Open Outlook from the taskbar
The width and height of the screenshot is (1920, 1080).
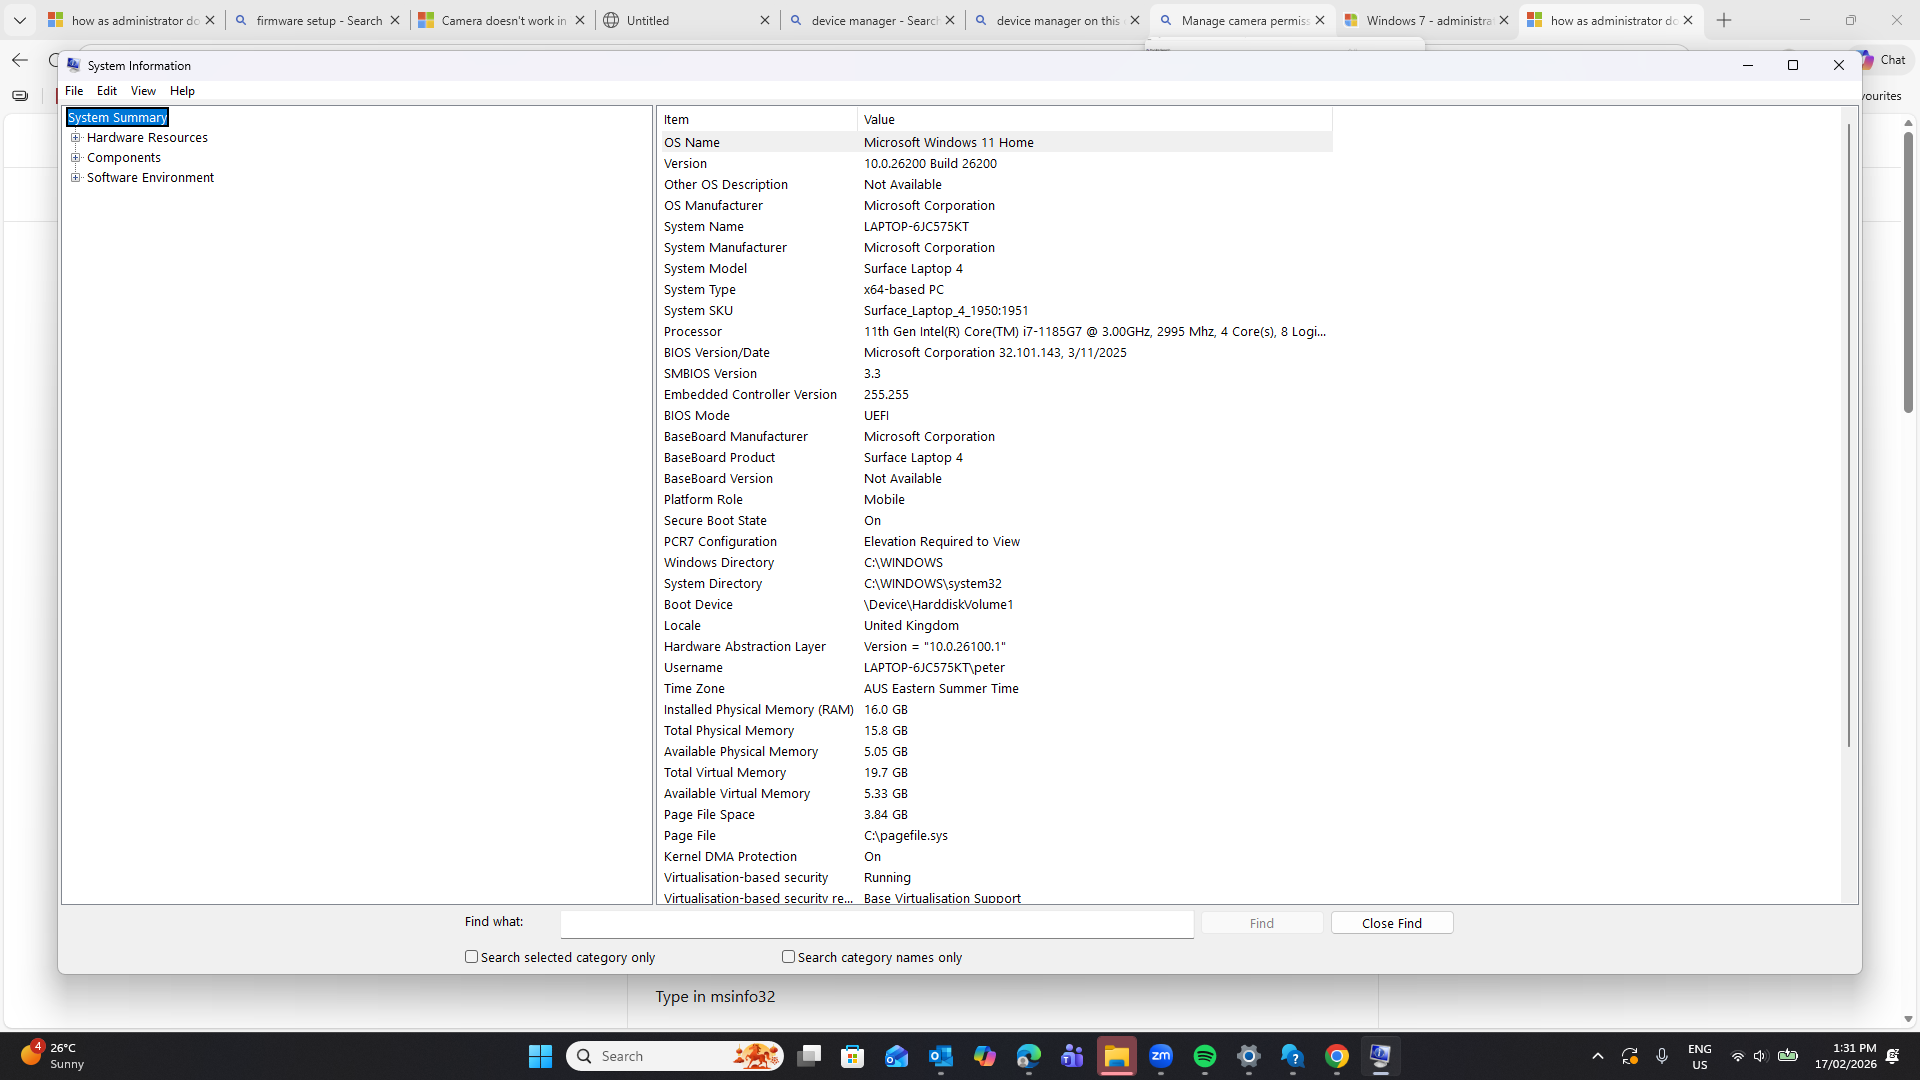(x=941, y=1056)
